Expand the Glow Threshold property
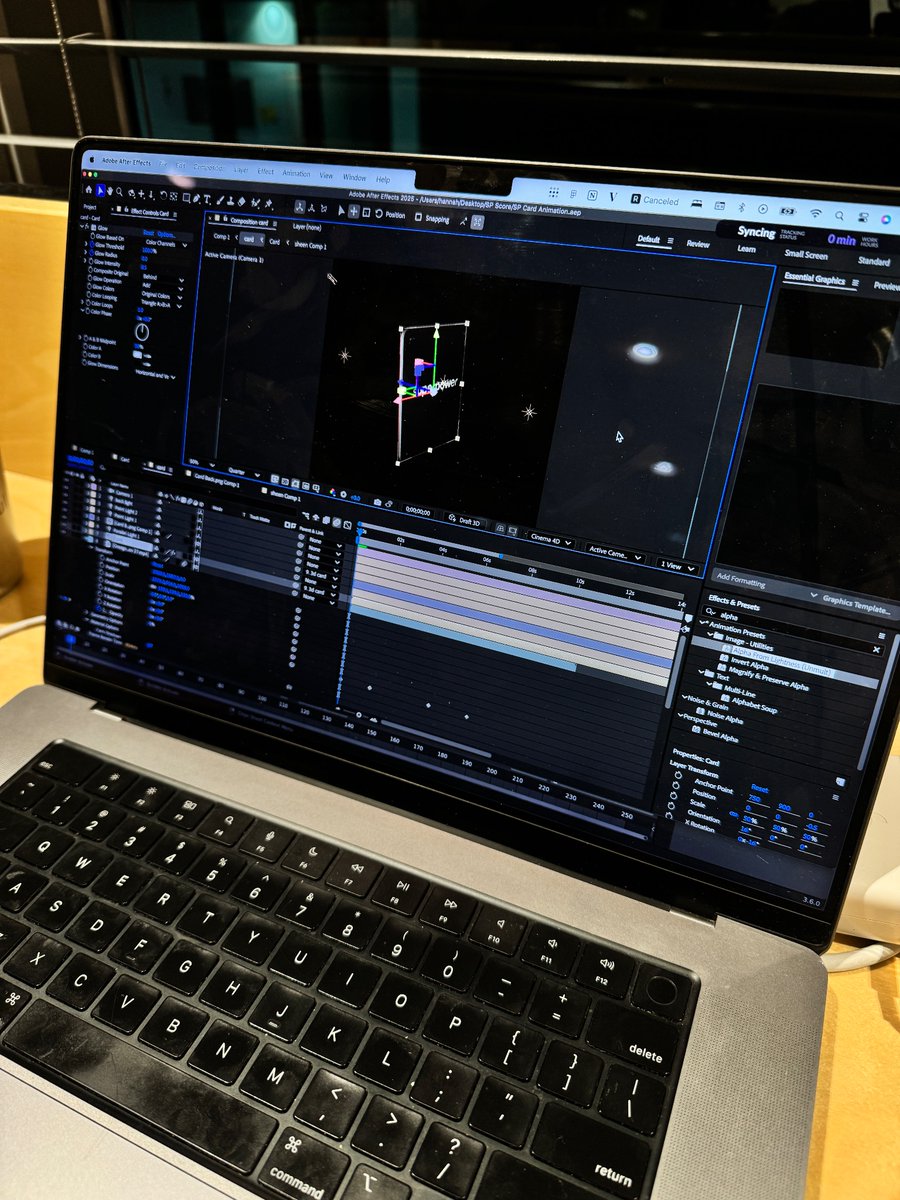 coord(86,244)
